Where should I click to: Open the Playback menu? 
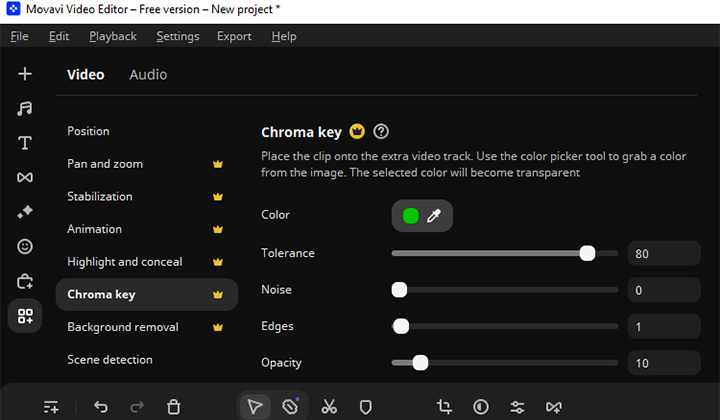click(113, 36)
